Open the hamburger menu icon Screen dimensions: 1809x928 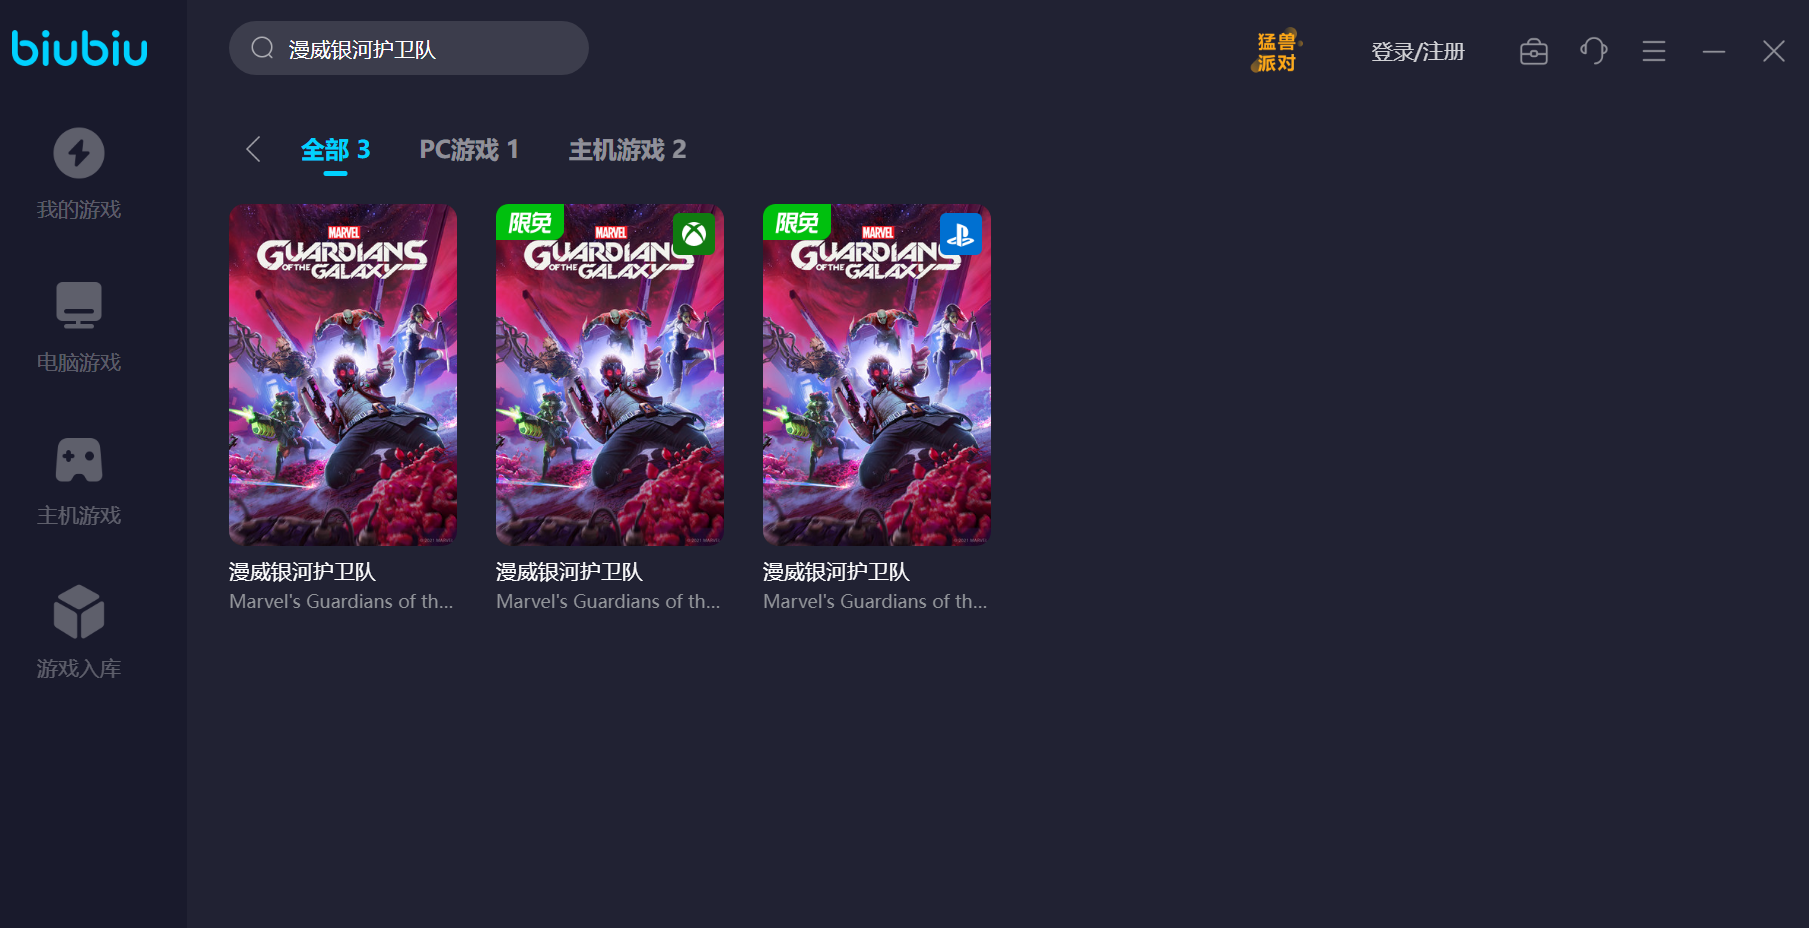pos(1653,51)
